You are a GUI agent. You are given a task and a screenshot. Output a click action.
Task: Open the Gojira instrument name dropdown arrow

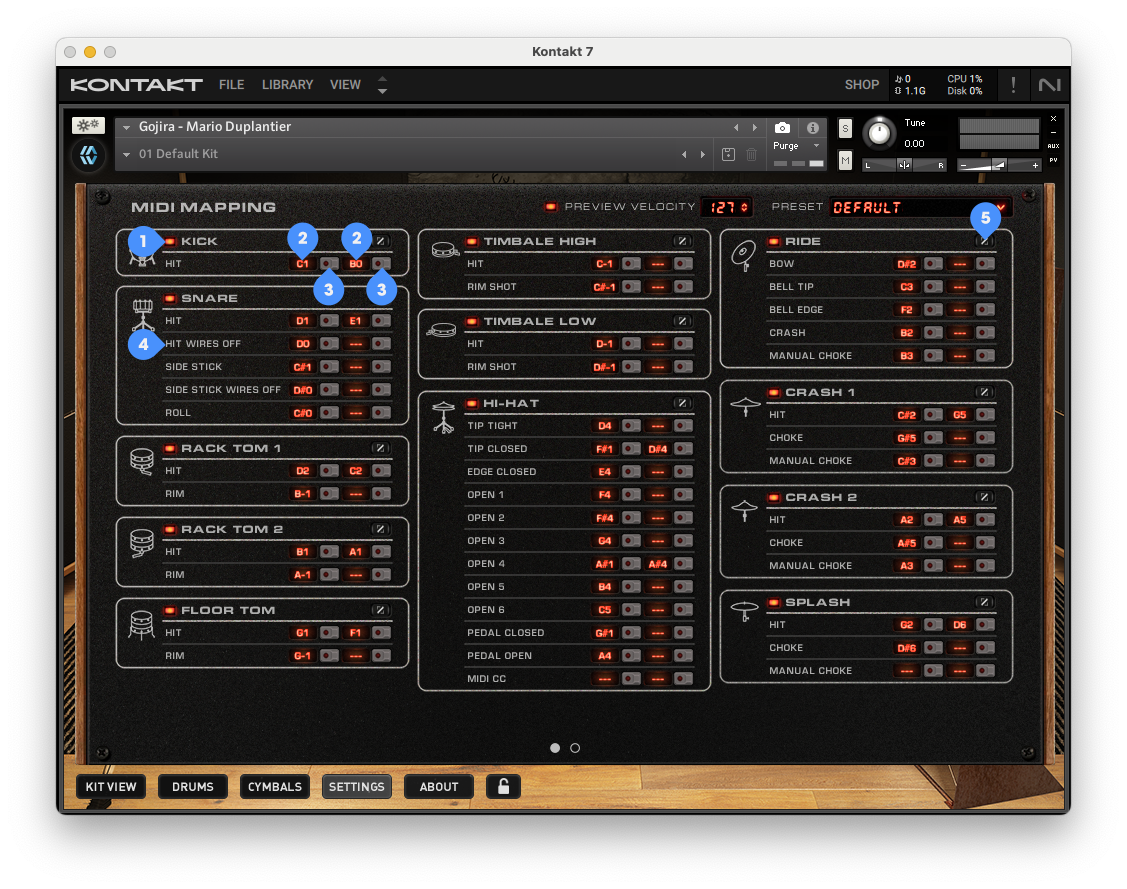pos(127,128)
